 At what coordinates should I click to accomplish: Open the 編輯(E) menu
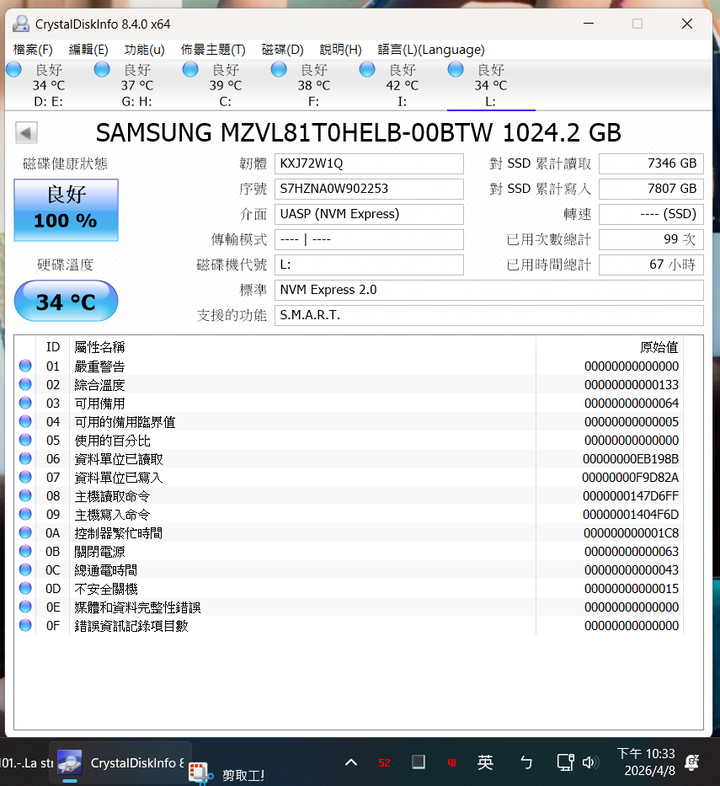click(88, 50)
